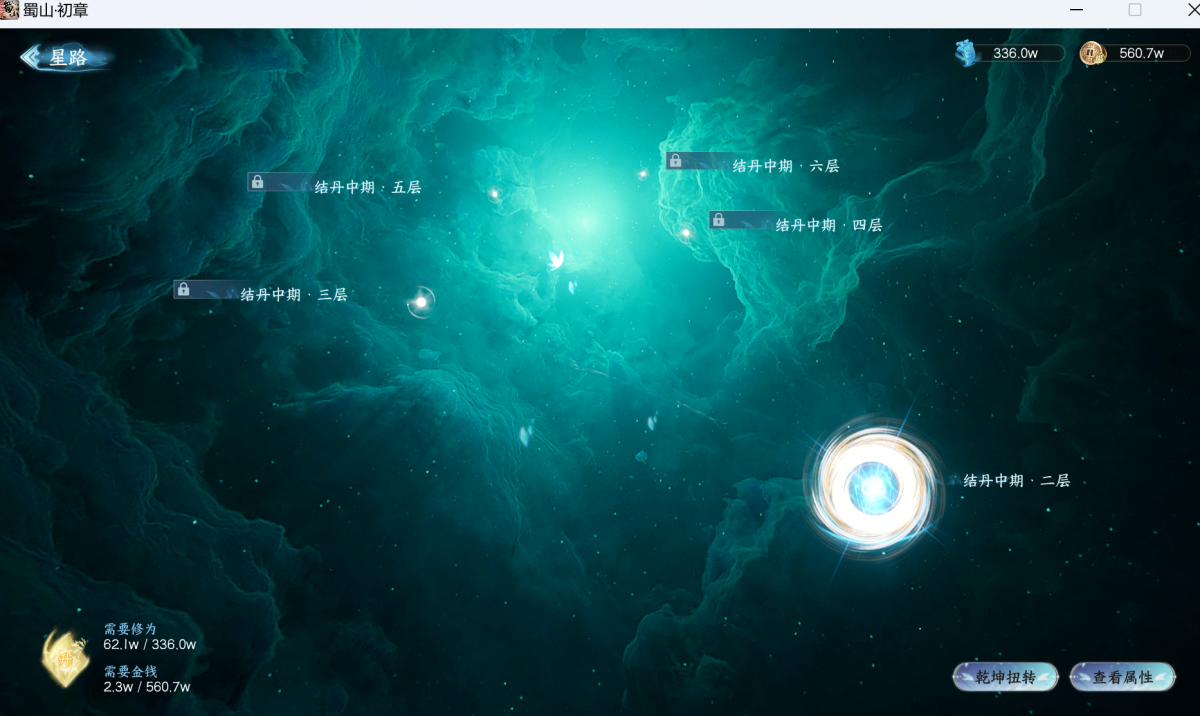The width and height of the screenshot is (1200, 716).
Task: Click lock icon for 结丹中期·六层
Action: pos(676,160)
